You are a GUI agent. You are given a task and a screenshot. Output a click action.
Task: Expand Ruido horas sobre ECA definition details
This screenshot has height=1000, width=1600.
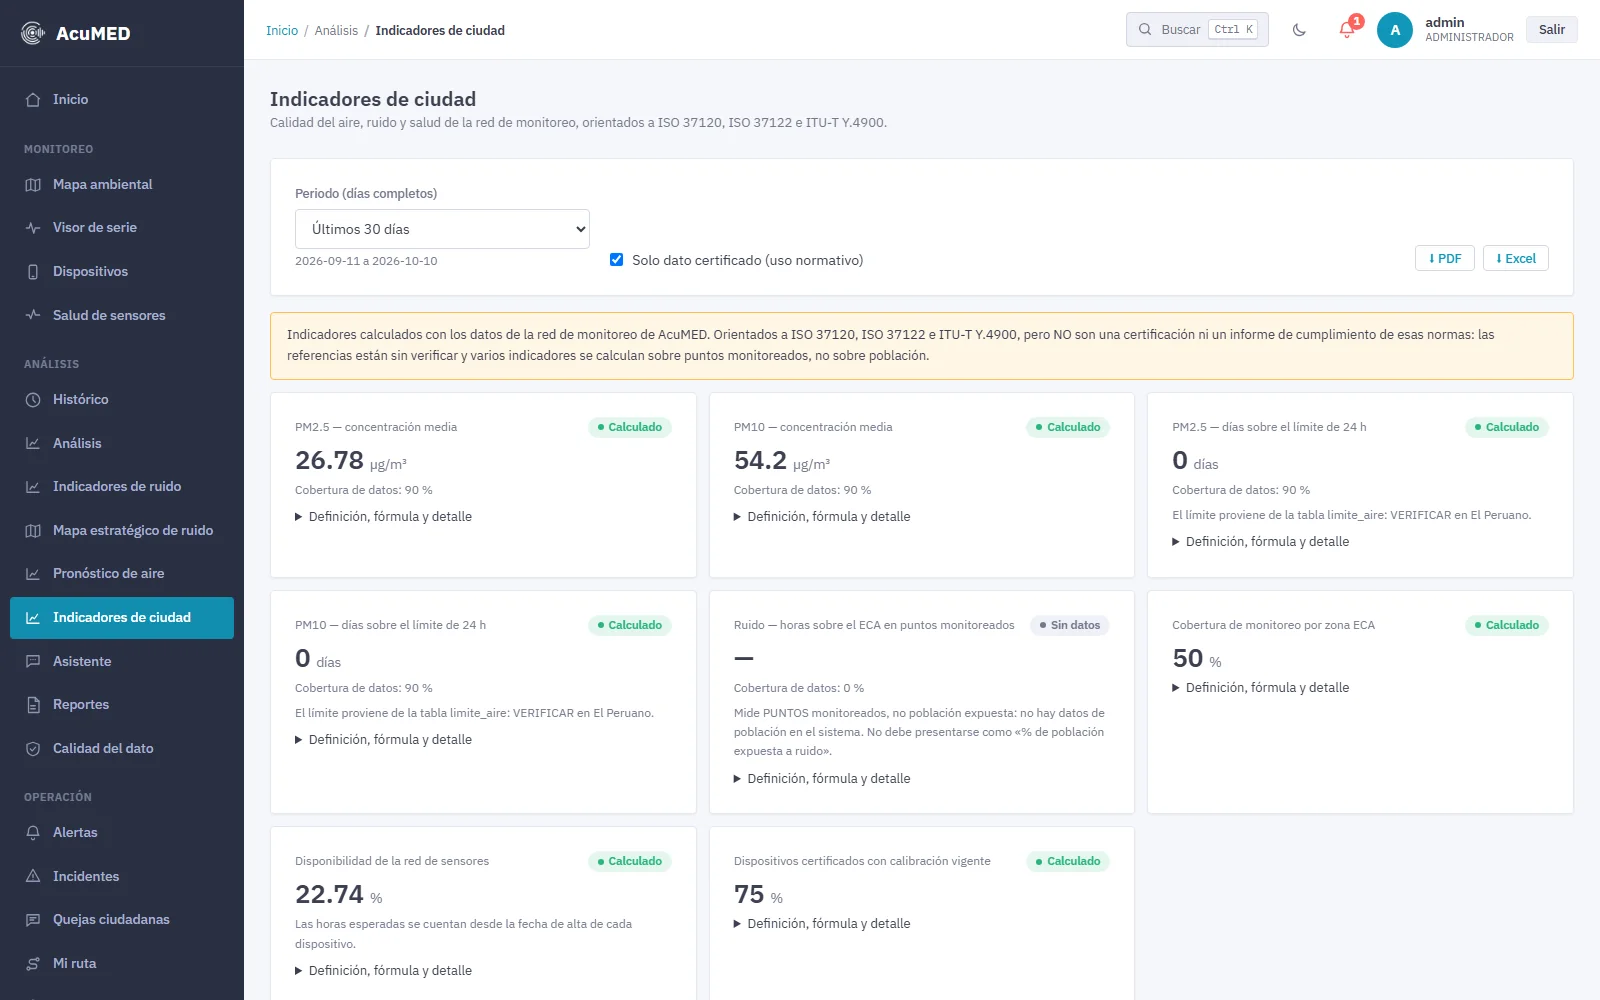822,779
